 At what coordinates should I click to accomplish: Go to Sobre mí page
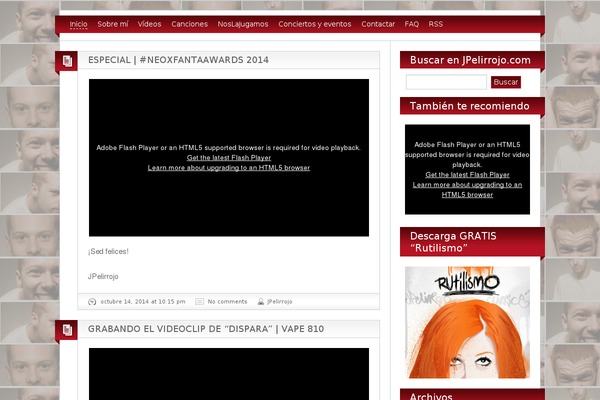point(113,24)
